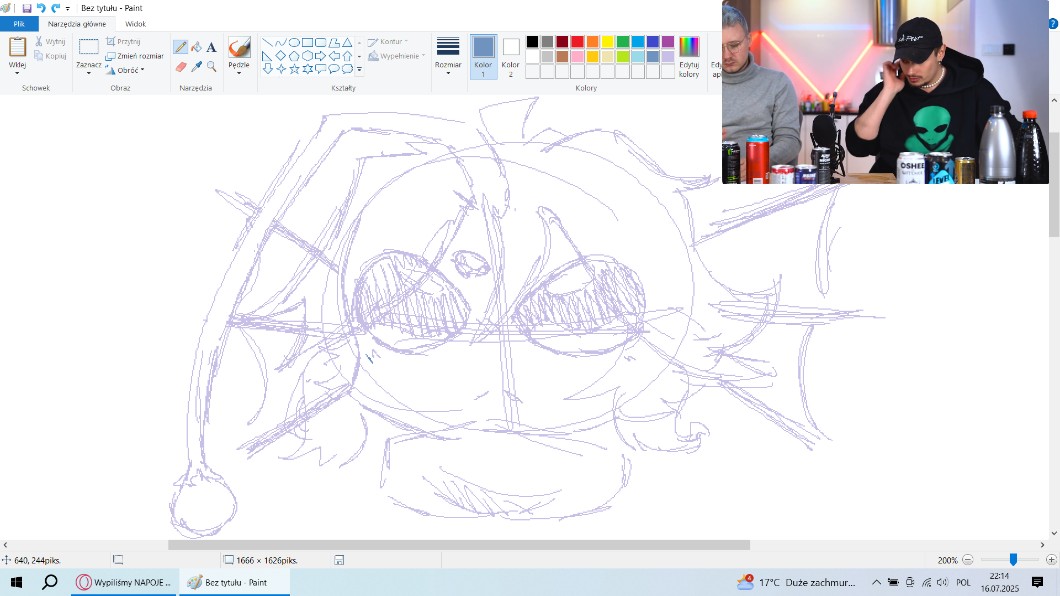Open Windows Start menu
Viewport: 1060px width, 596px height.
(16, 582)
